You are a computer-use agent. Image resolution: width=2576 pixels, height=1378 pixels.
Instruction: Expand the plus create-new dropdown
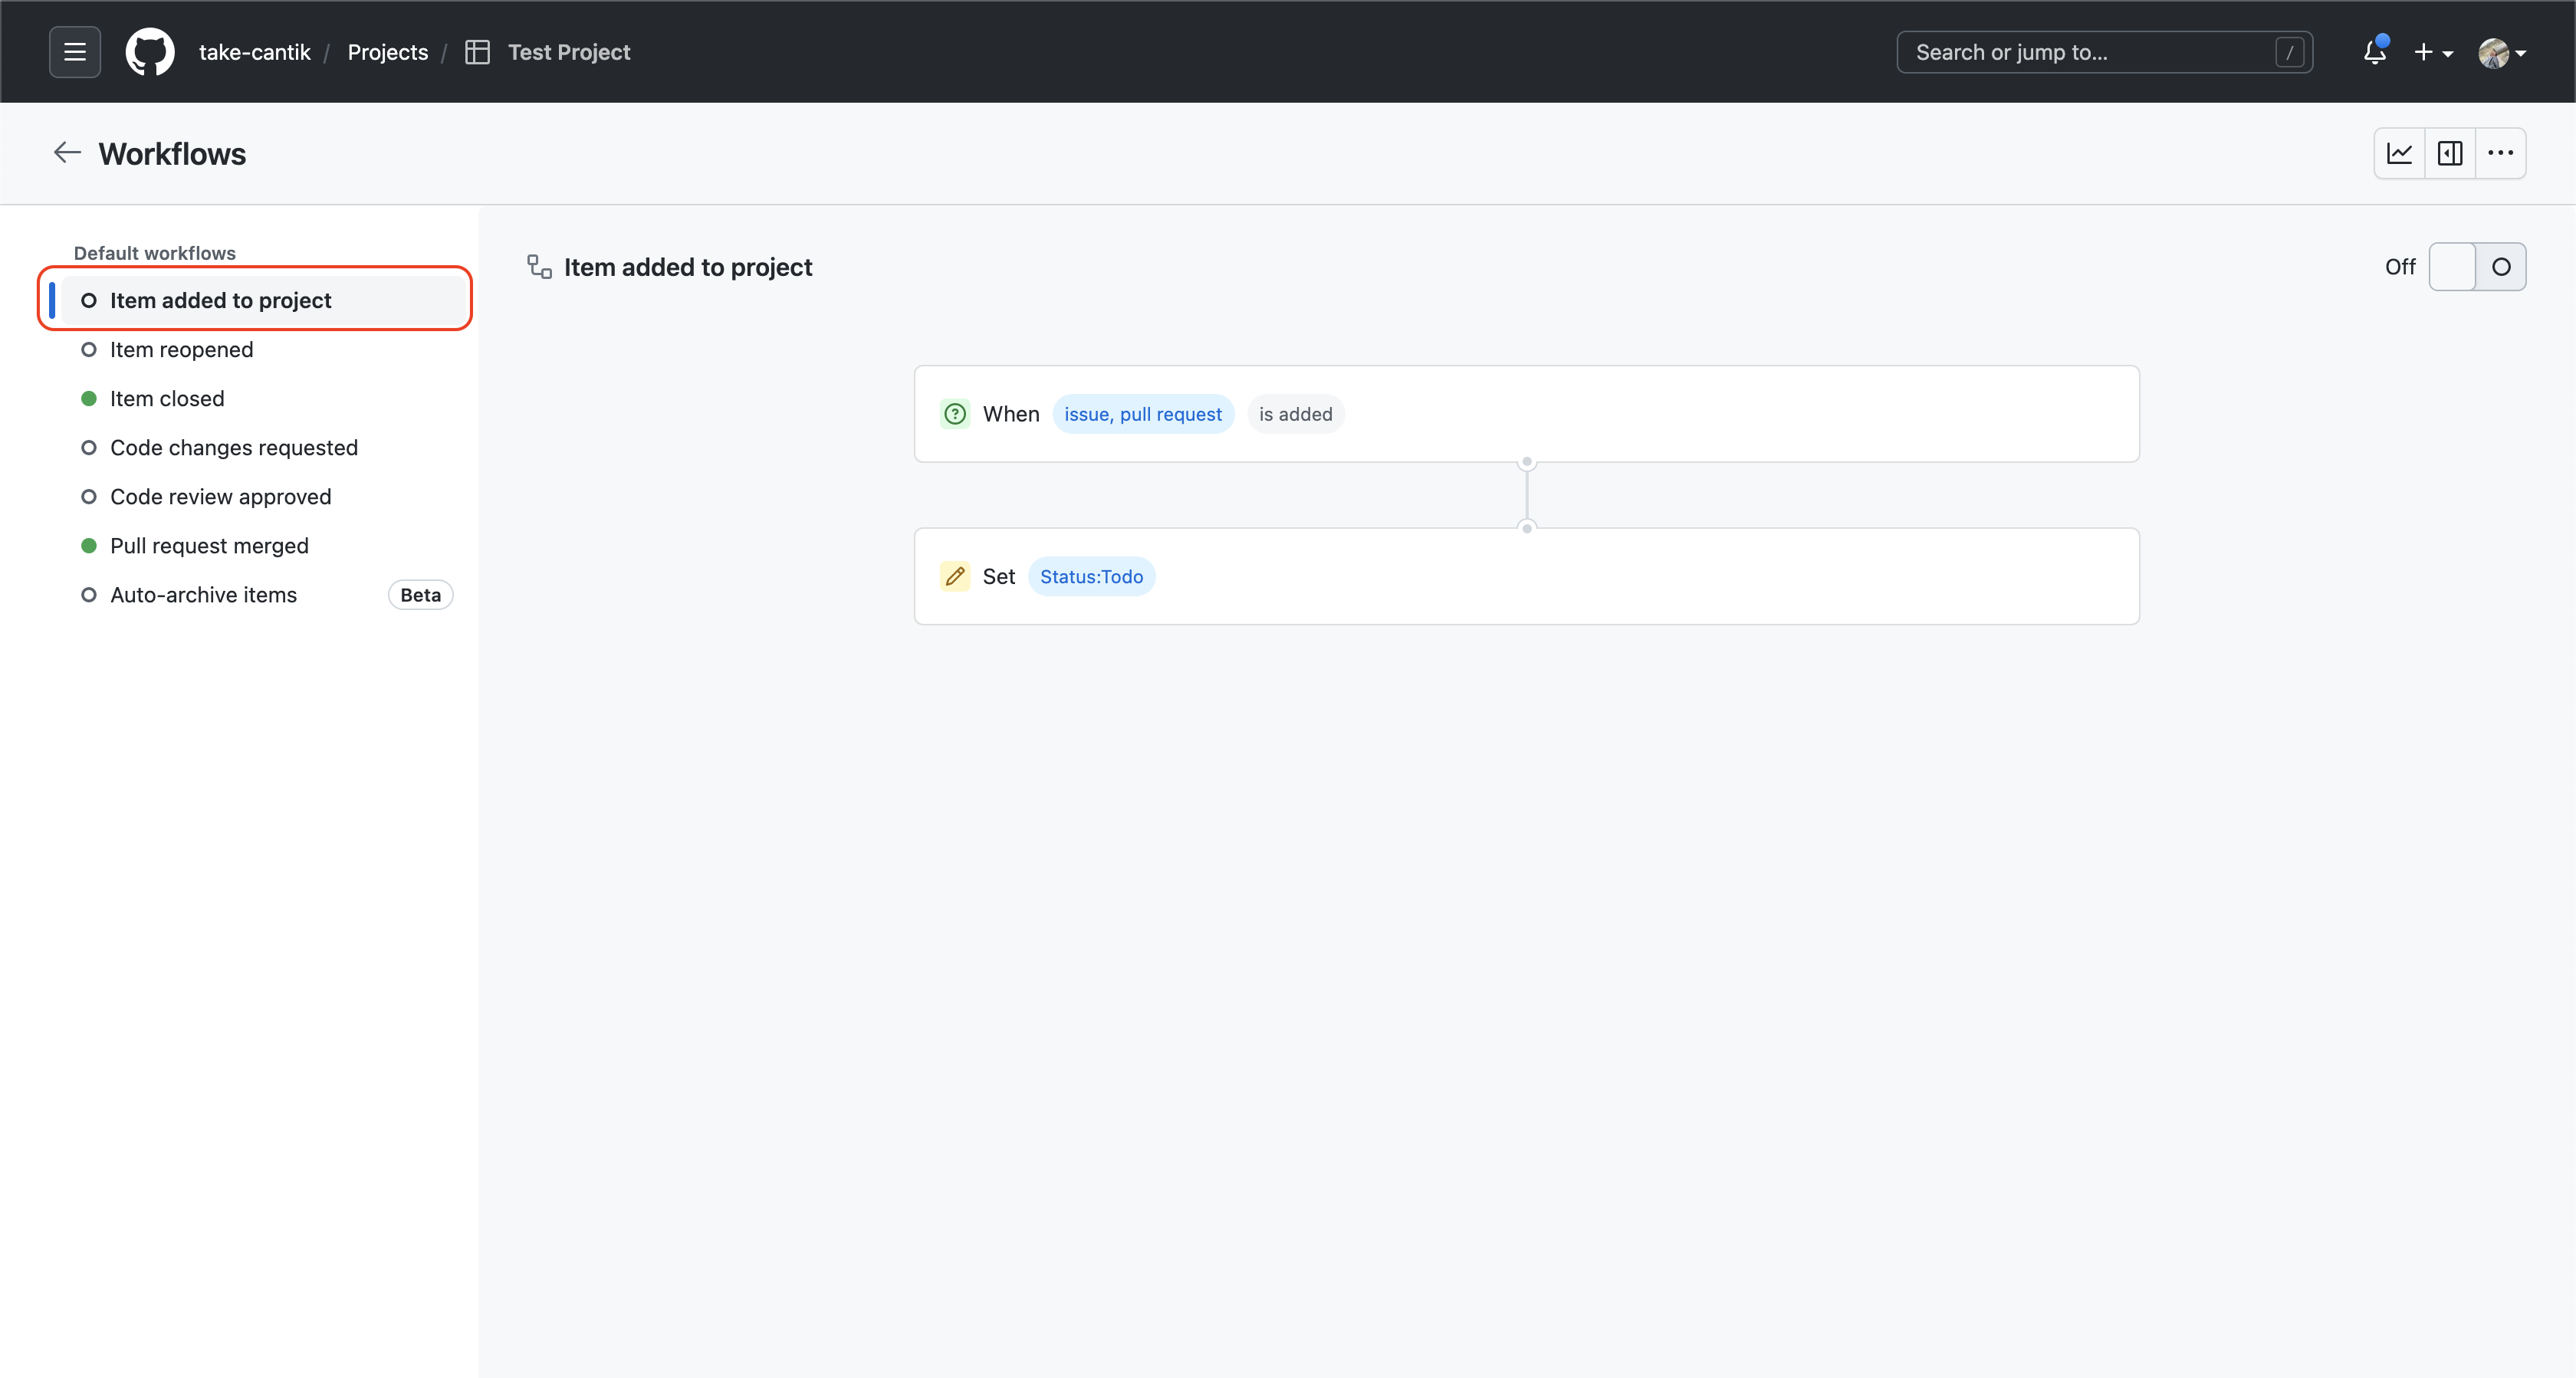(2432, 52)
